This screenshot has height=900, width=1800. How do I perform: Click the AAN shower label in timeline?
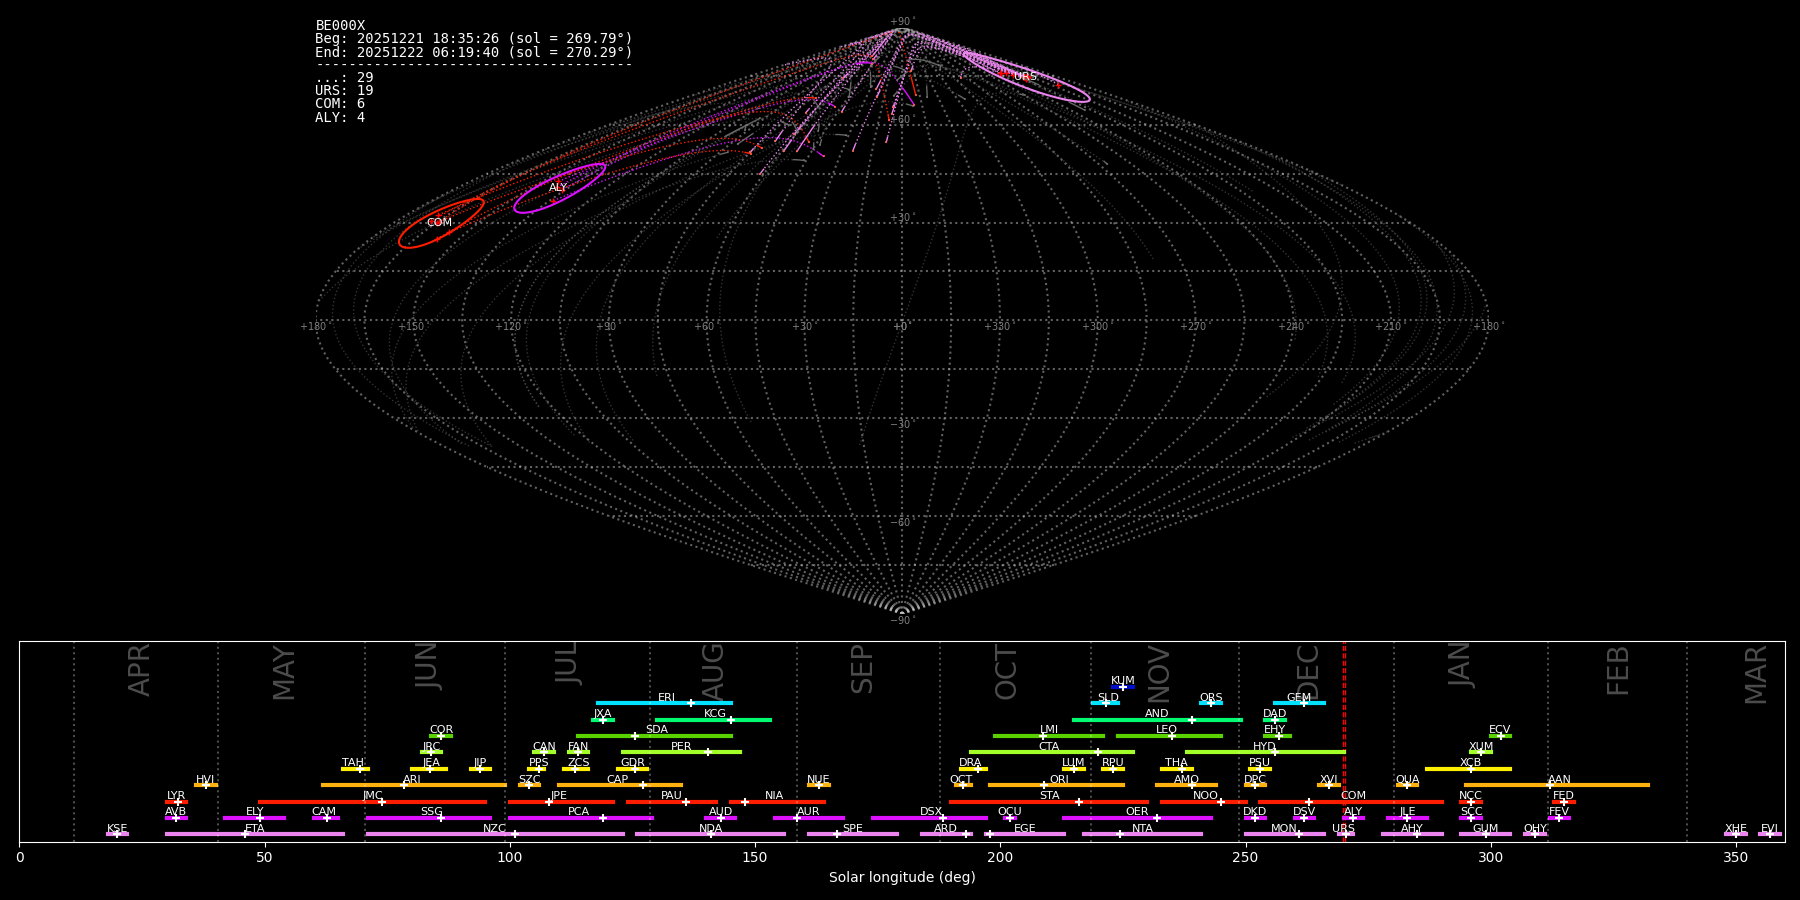(1560, 780)
